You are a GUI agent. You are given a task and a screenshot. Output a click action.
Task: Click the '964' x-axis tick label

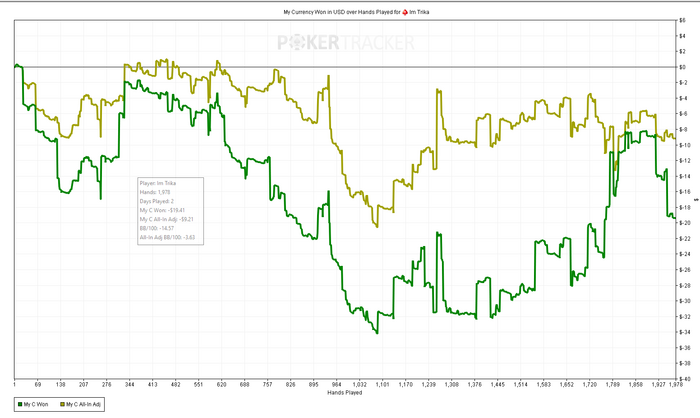tap(336, 385)
